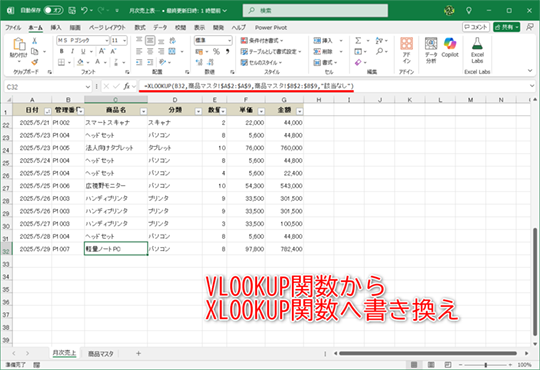Viewport: 540px width, 370px height.
Task: Click the zoom slider
Action: point(486,364)
